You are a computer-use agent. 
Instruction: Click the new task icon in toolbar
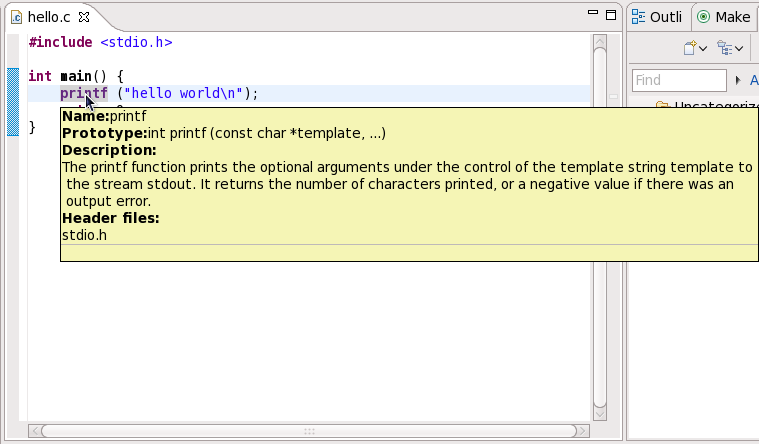pos(690,47)
